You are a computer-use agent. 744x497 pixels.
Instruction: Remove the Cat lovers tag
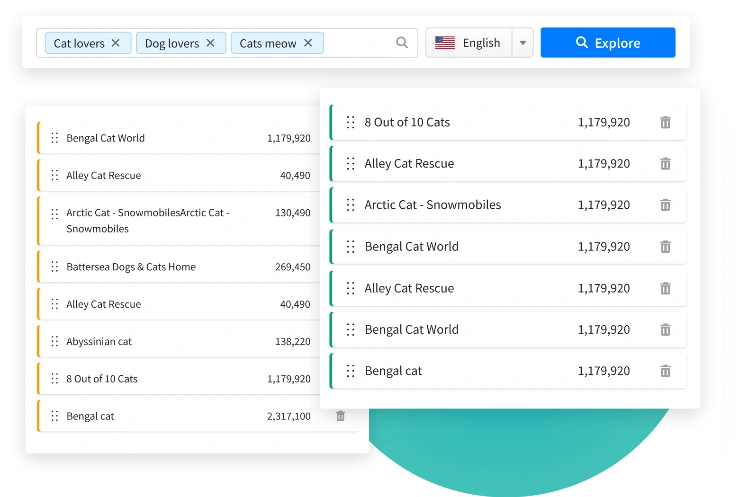tap(115, 43)
